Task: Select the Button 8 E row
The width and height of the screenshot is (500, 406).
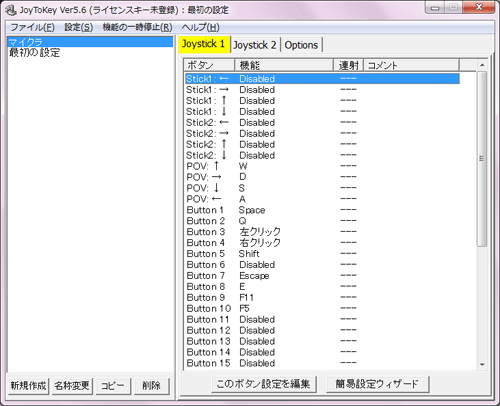Action: (x=322, y=287)
